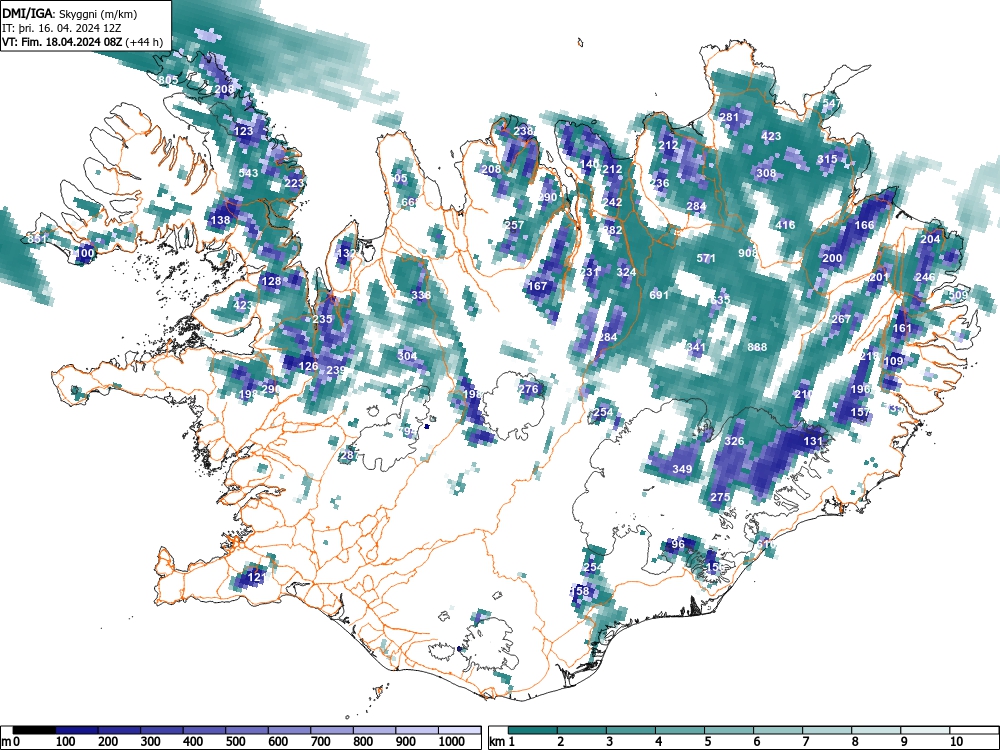Viewport: 1000px width, 750px height.
Task: Click the visibility value 326
Action: (x=735, y=441)
